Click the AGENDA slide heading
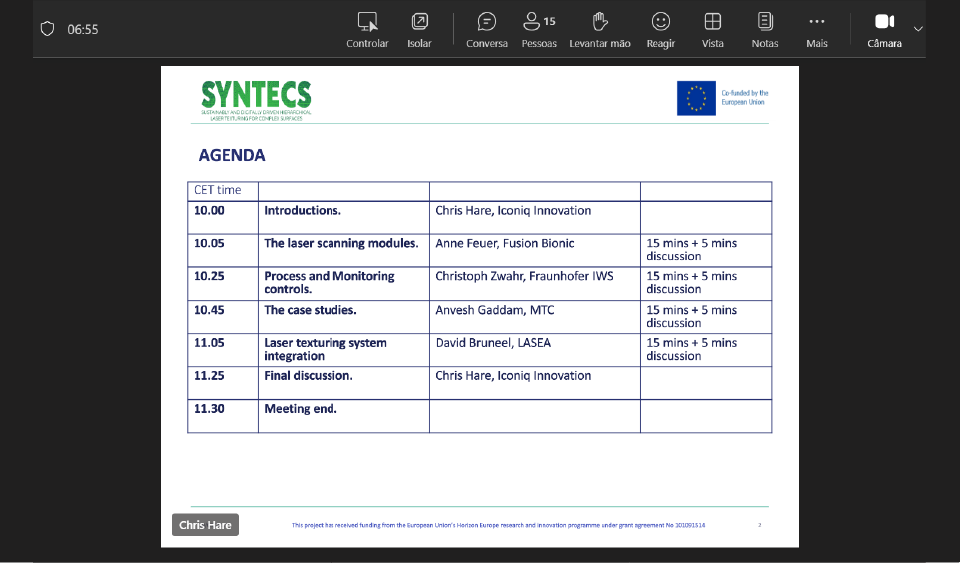The height and width of the screenshot is (563, 960). tap(232, 155)
